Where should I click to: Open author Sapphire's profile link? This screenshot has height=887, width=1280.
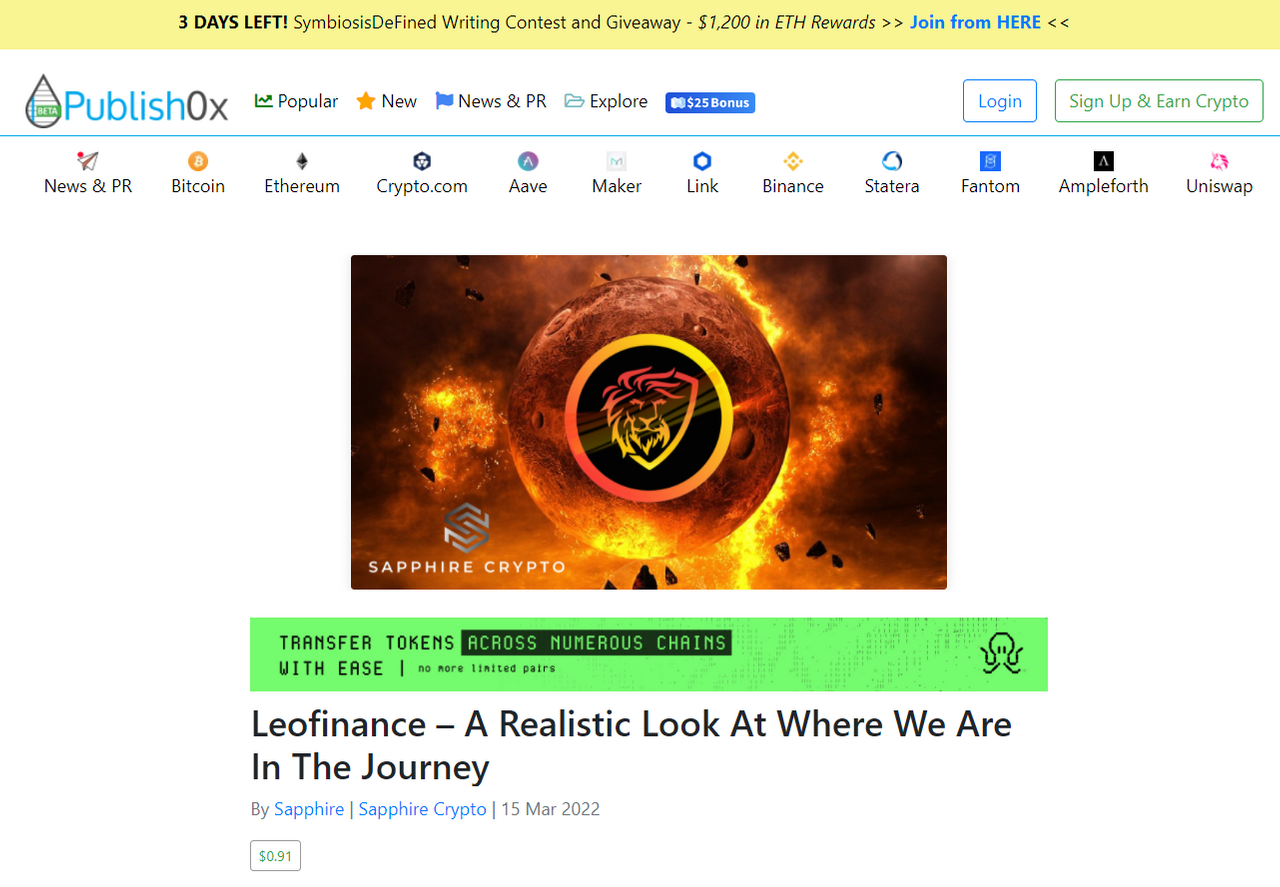point(309,809)
